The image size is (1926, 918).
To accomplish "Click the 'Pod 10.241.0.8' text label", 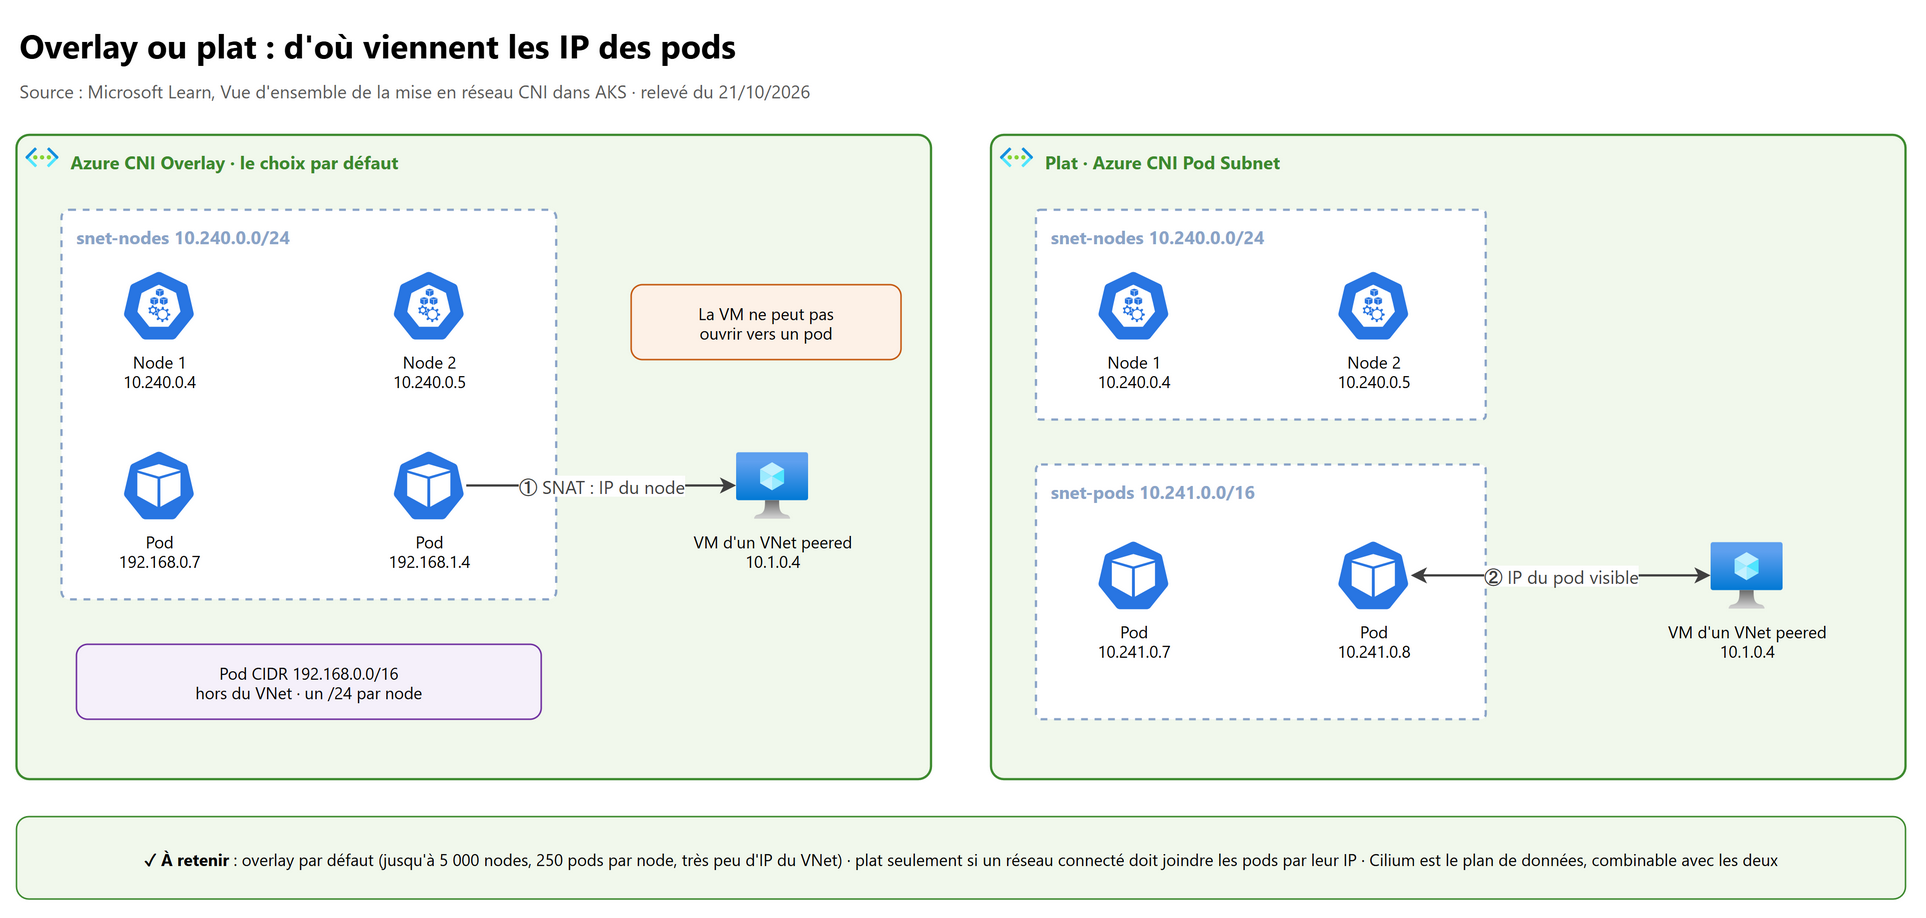I will [x=1374, y=642].
